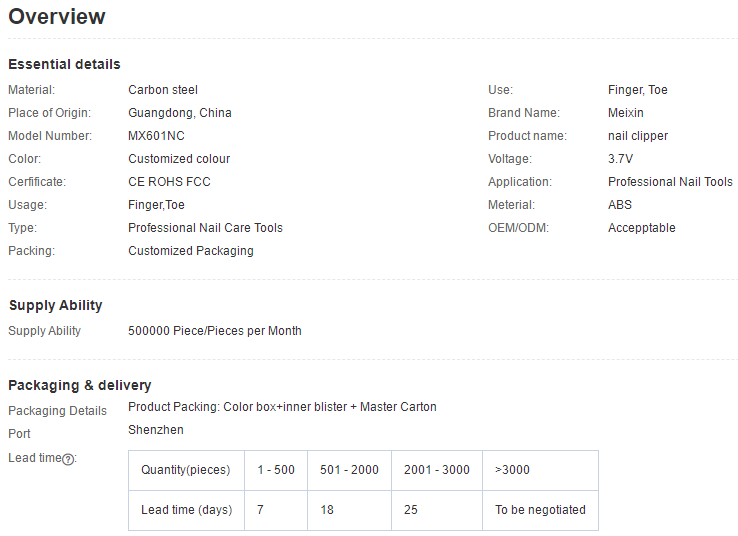The image size is (738, 536).
Task: Click model number MX601NC
Action: 156,136
